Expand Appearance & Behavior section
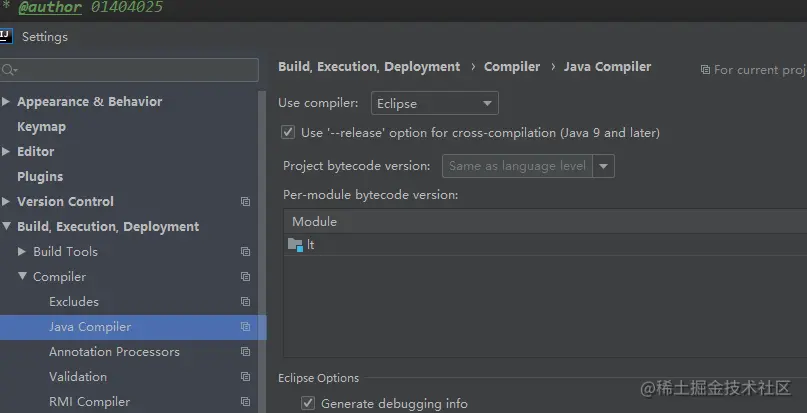The height and width of the screenshot is (413, 807). pos(6,101)
